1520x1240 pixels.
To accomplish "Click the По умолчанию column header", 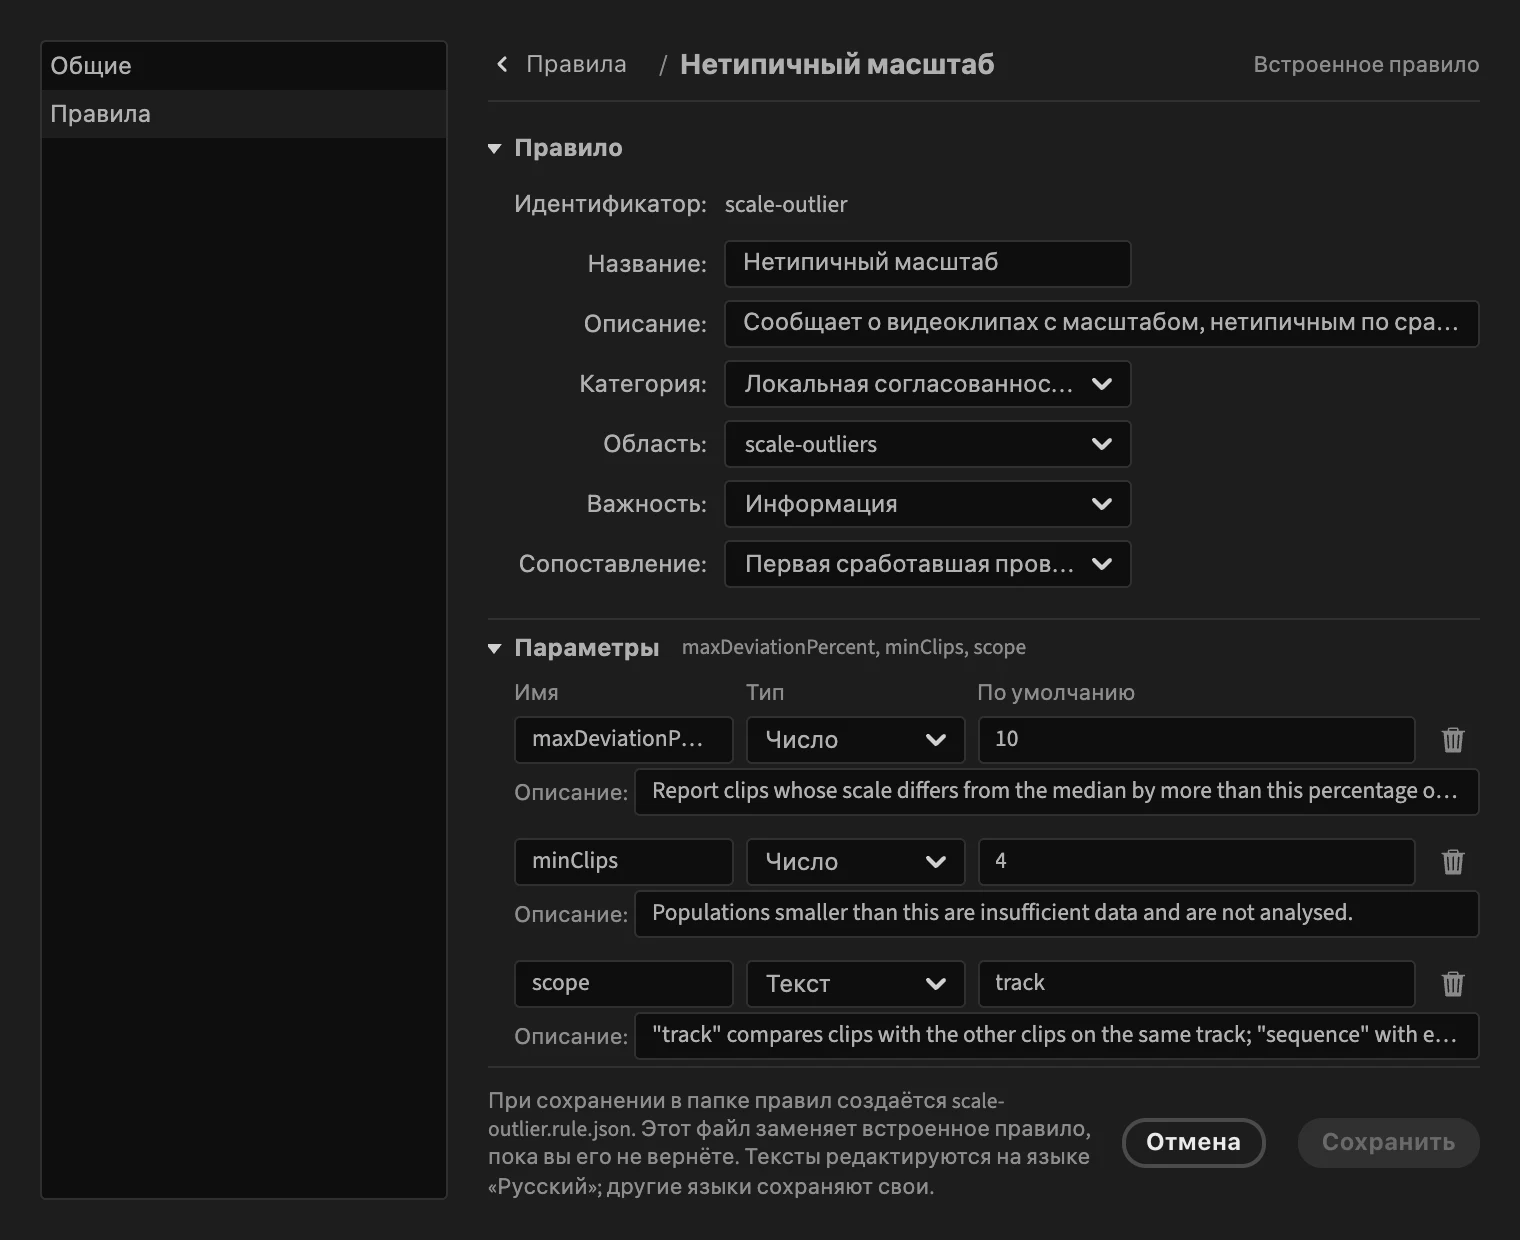I will 1056,692.
